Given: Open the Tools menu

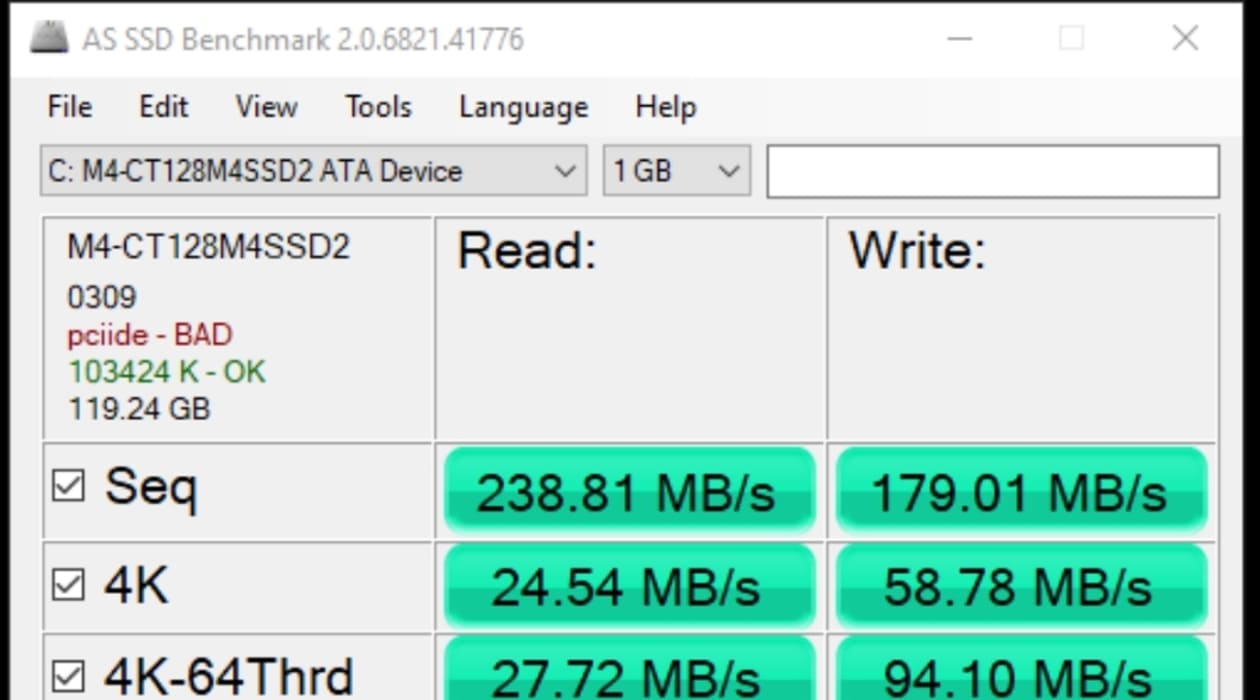Looking at the screenshot, I should 378,107.
